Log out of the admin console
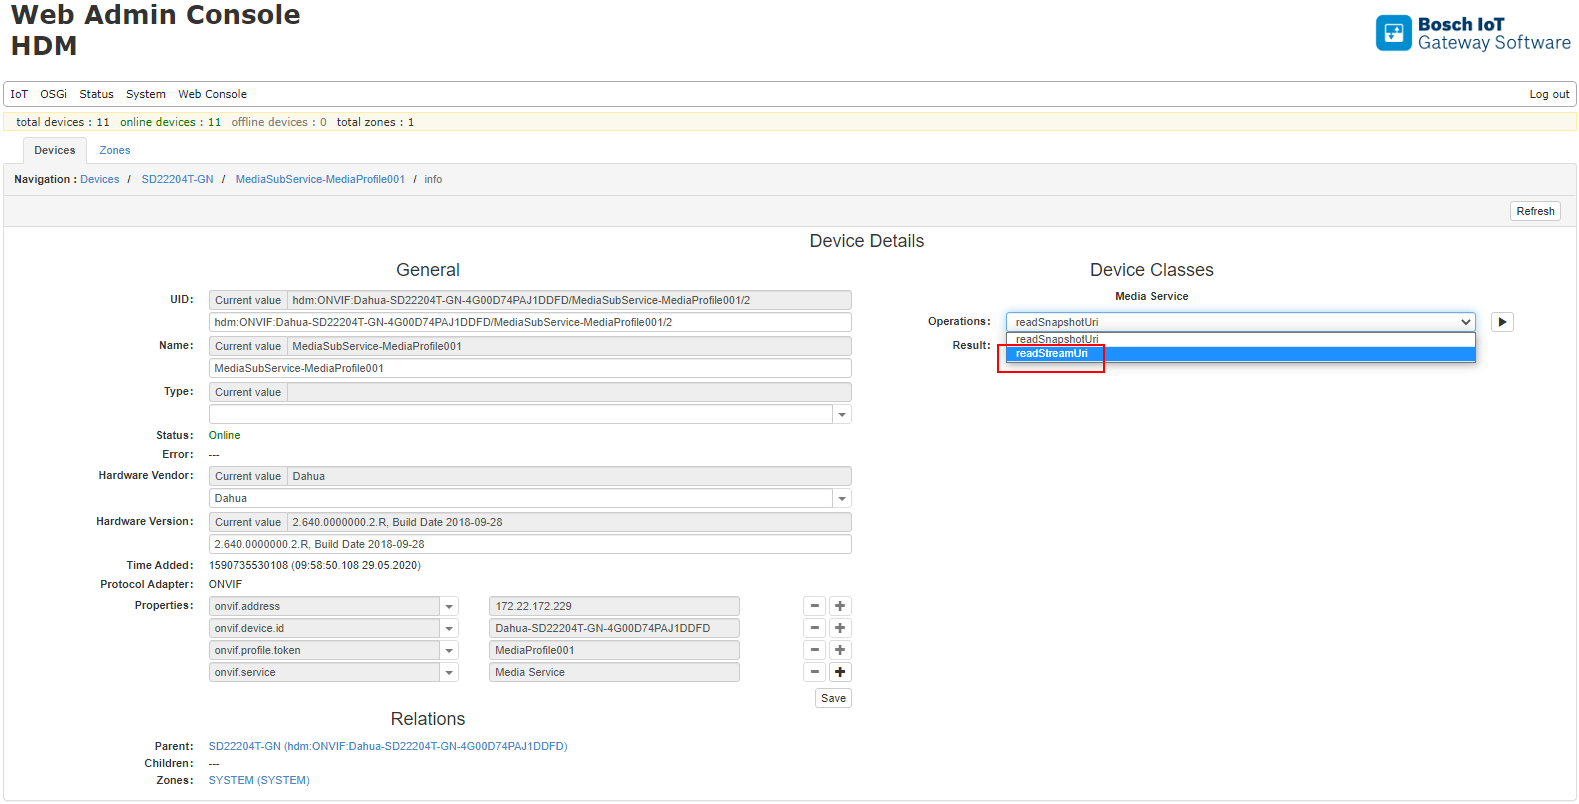Image resolution: width=1579 pixels, height=804 pixels. (x=1548, y=94)
